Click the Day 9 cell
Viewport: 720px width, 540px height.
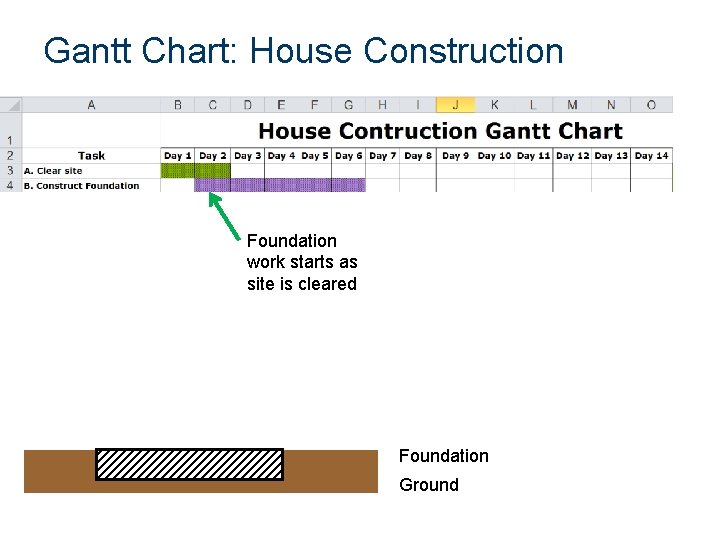point(456,156)
